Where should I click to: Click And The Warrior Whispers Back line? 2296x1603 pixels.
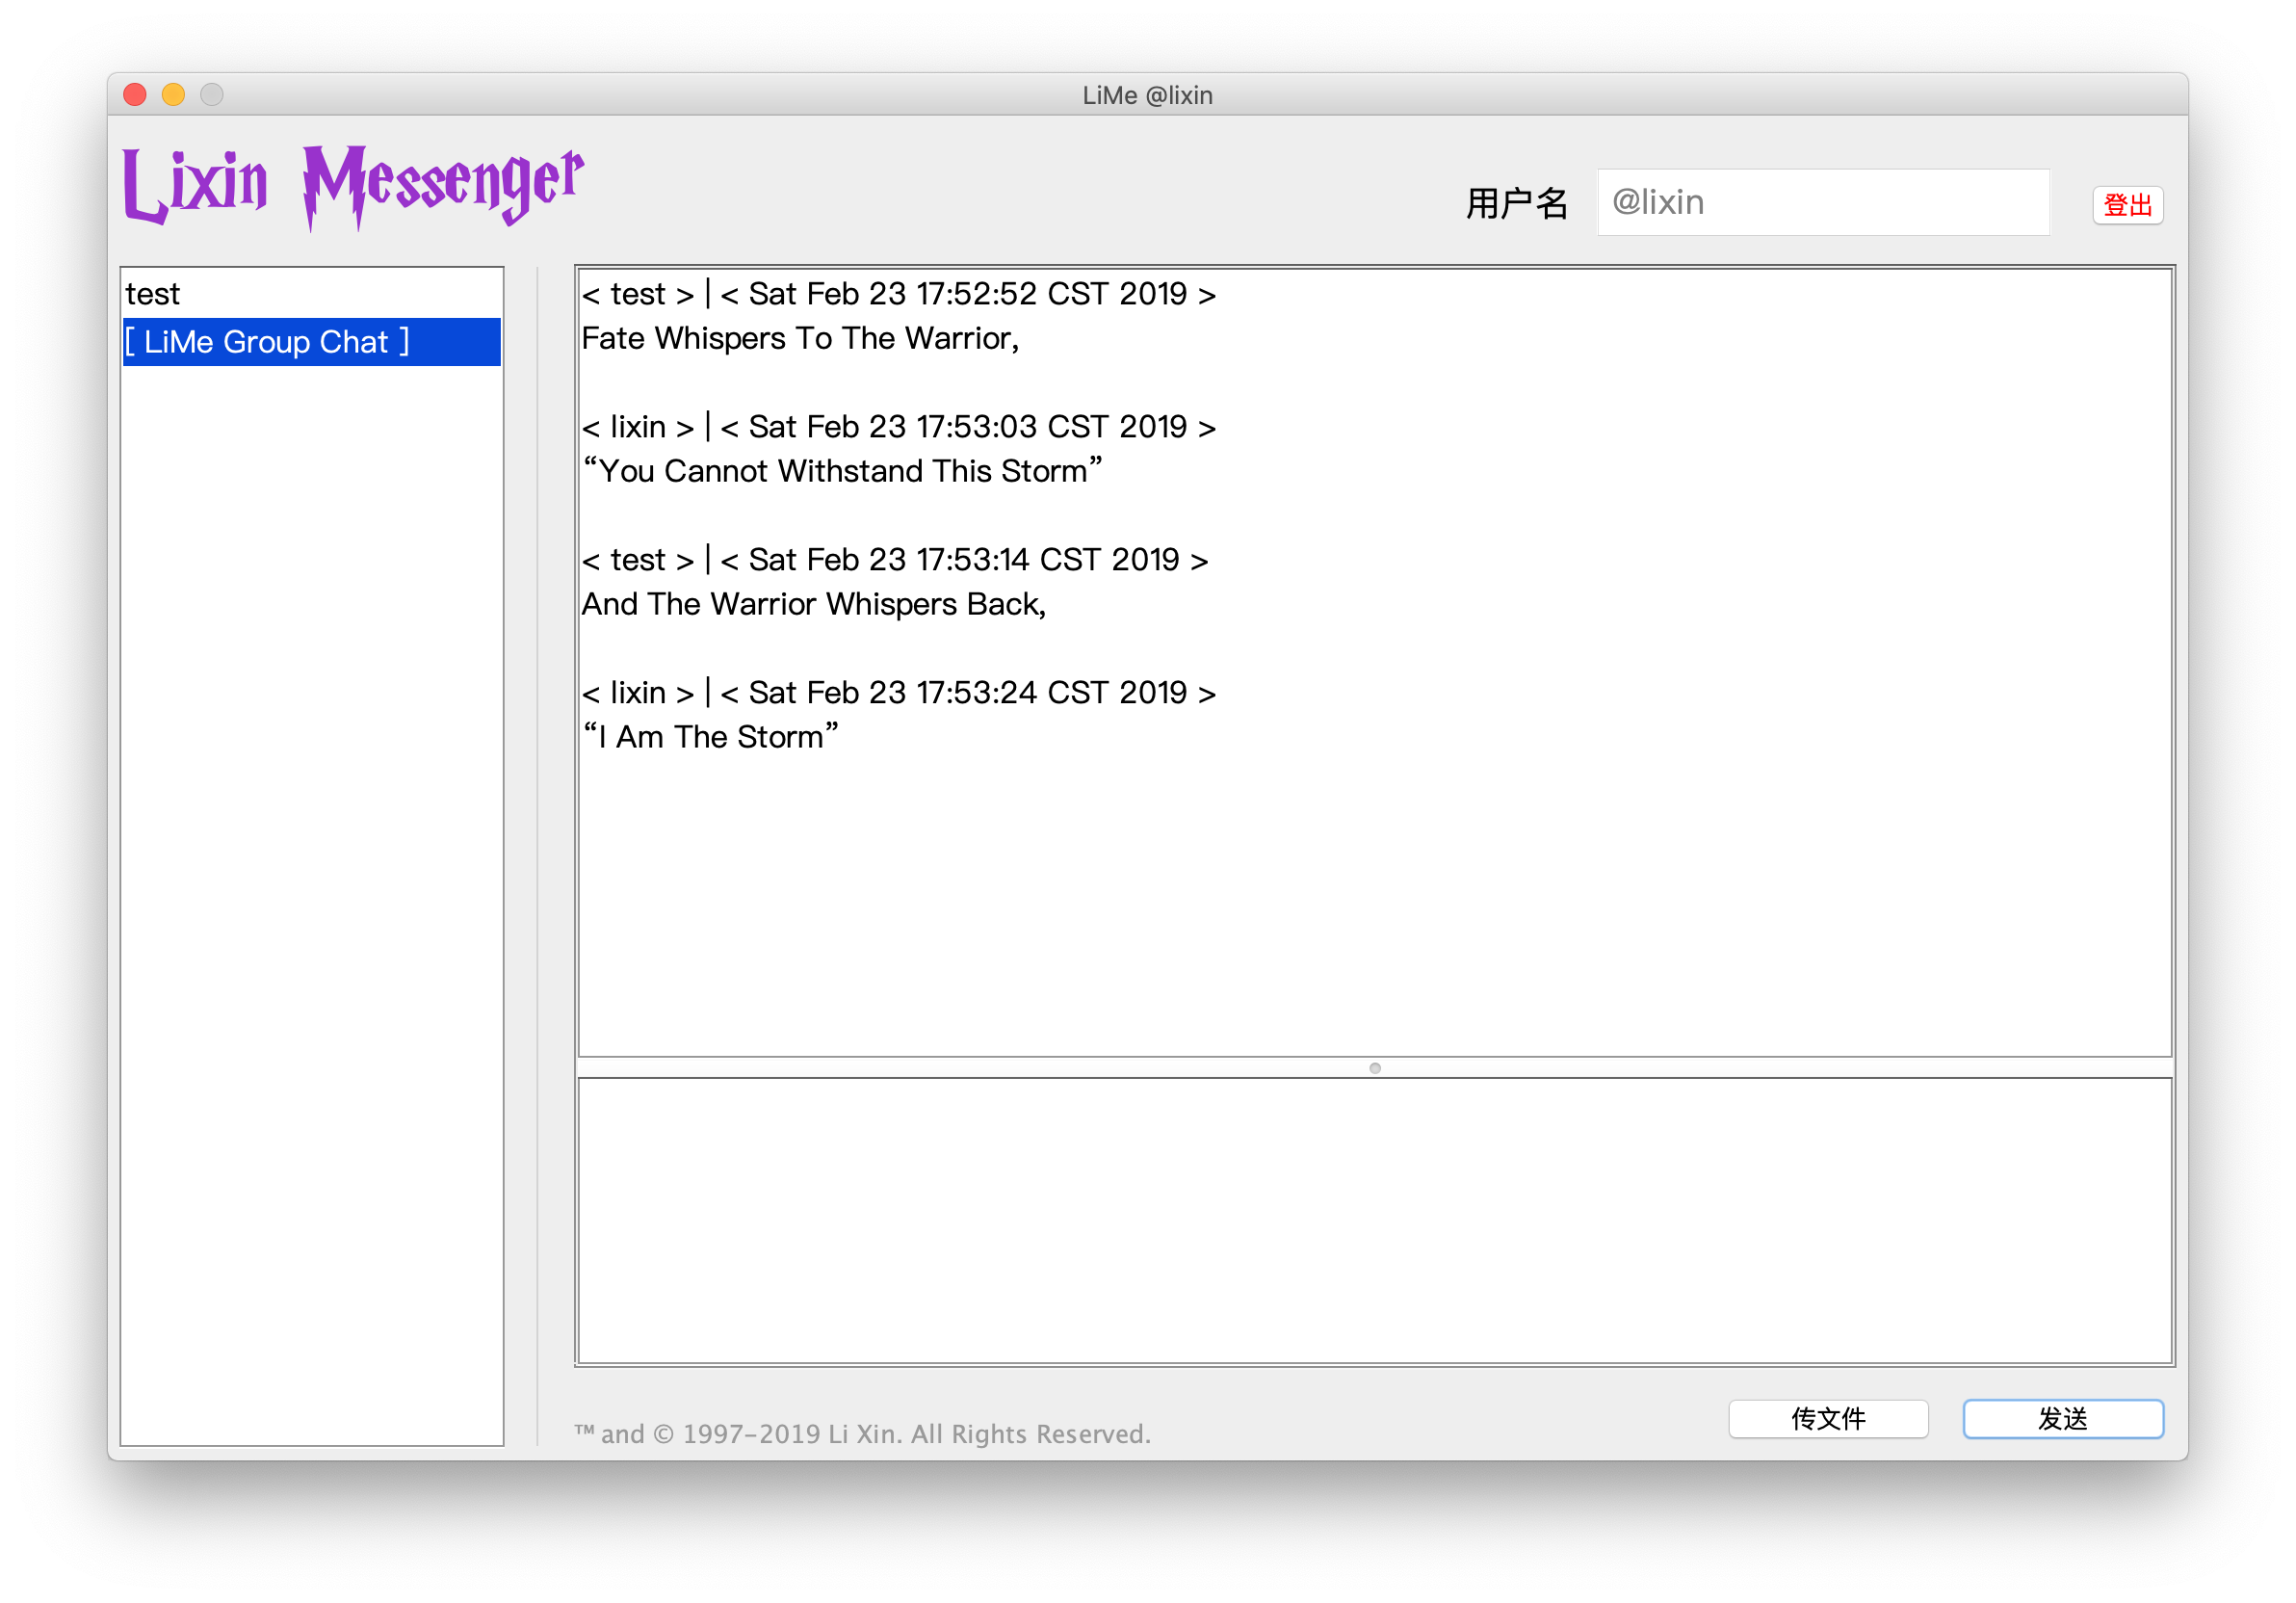point(813,604)
